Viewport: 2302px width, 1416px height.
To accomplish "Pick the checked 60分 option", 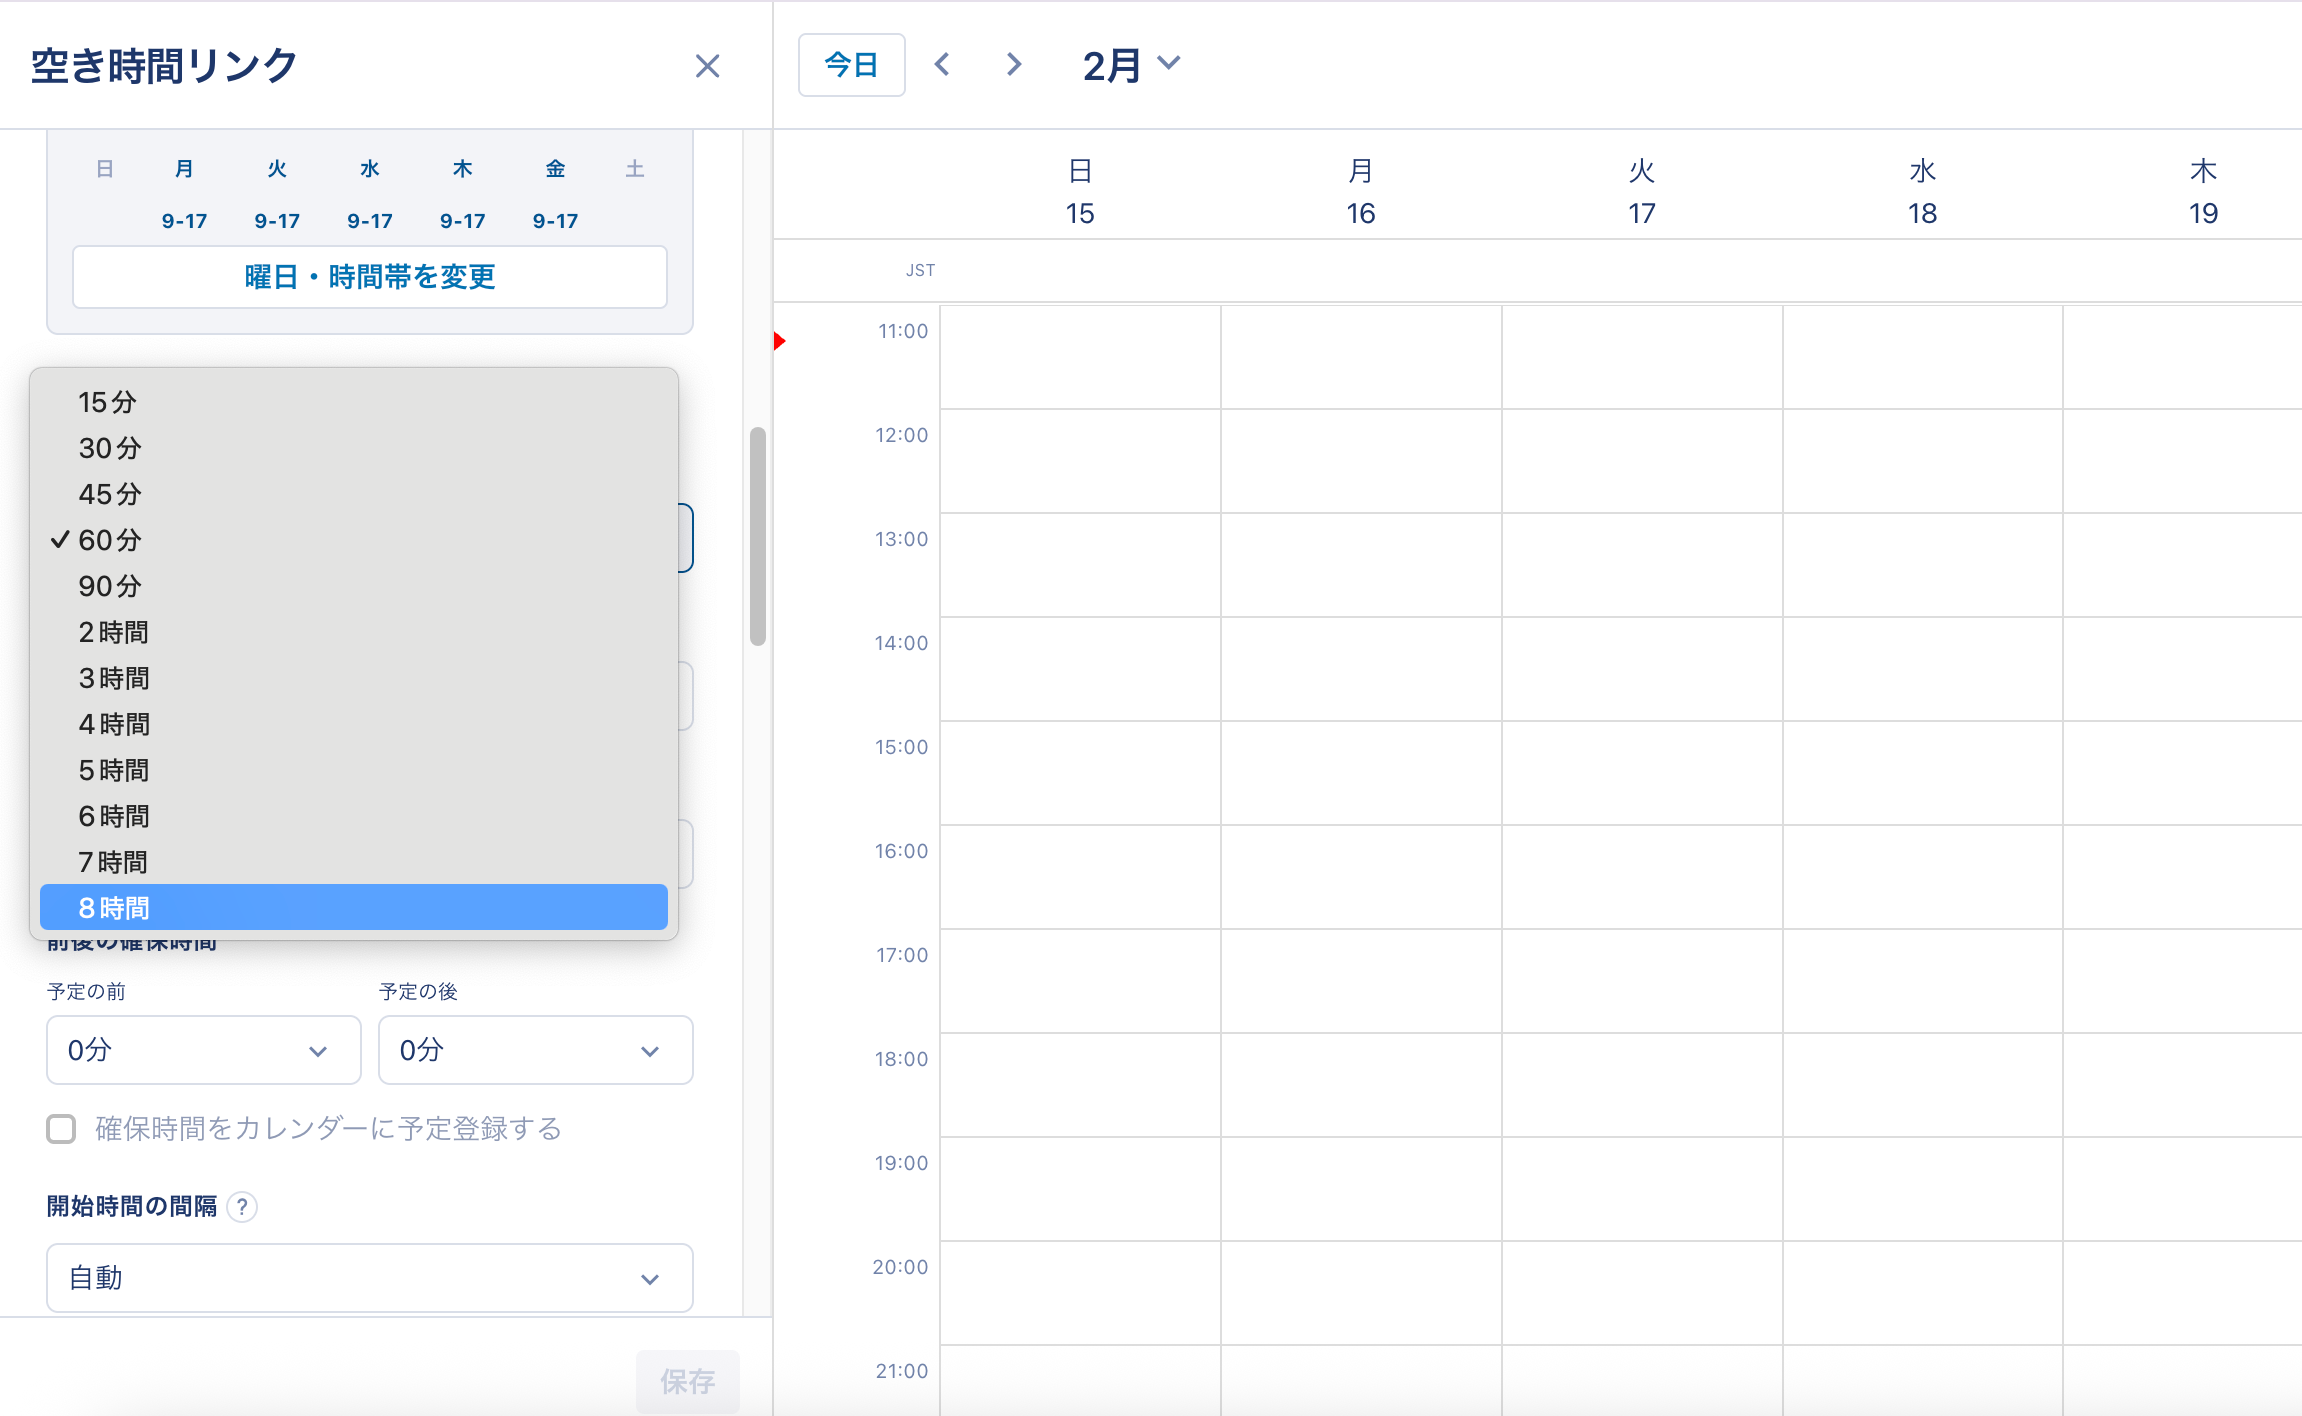I will [110, 540].
